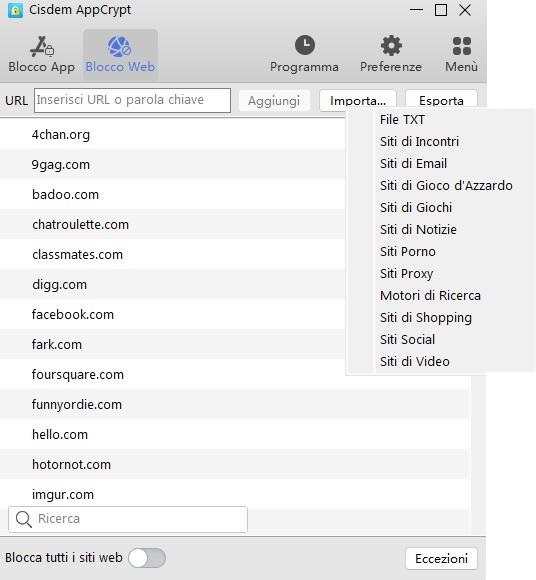Select Siti di Shopping import option

(426, 317)
